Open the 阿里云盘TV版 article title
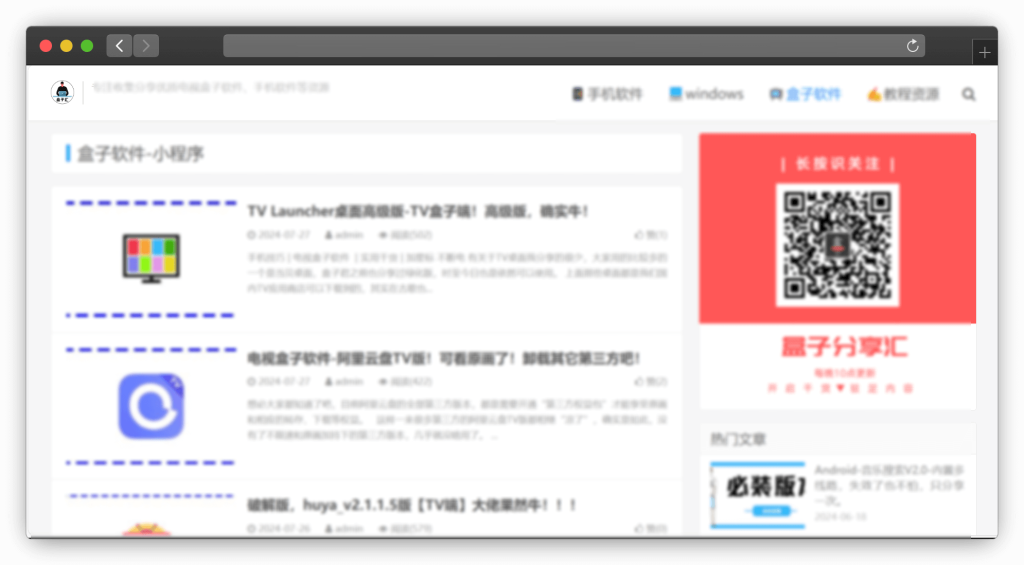Screen dimensions: 1024x565 (x=443, y=358)
